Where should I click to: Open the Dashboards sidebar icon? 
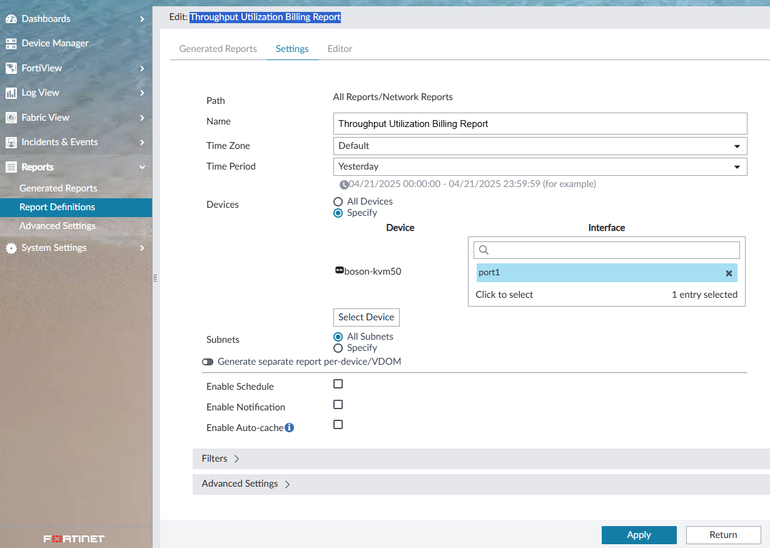coord(11,19)
